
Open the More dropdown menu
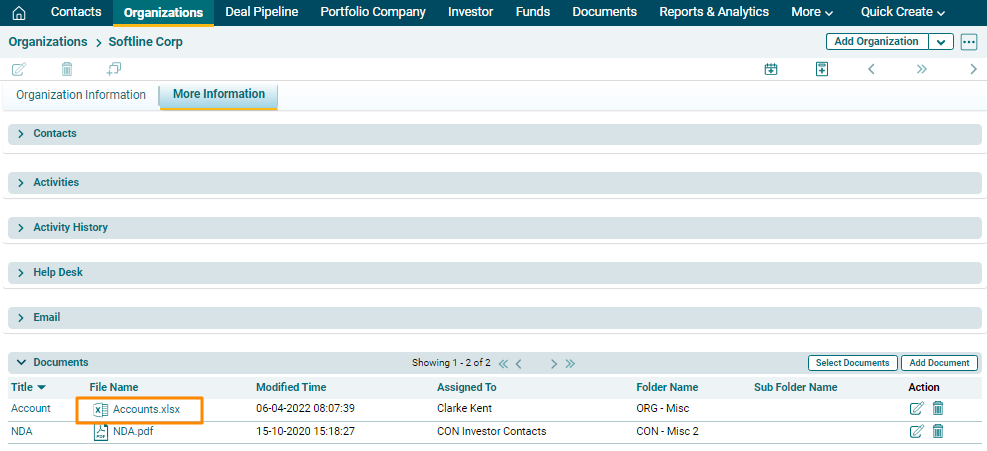[812, 12]
